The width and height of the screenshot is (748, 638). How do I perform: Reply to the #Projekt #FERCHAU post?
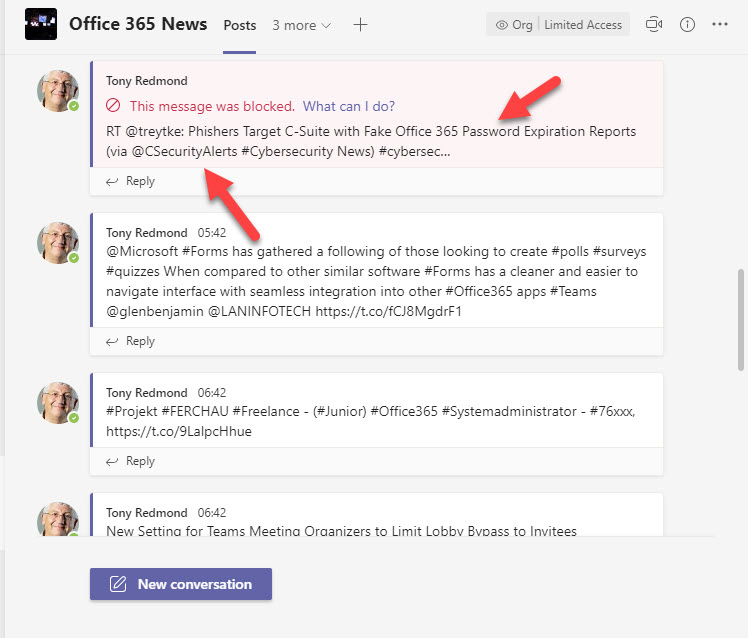[x=130, y=461]
